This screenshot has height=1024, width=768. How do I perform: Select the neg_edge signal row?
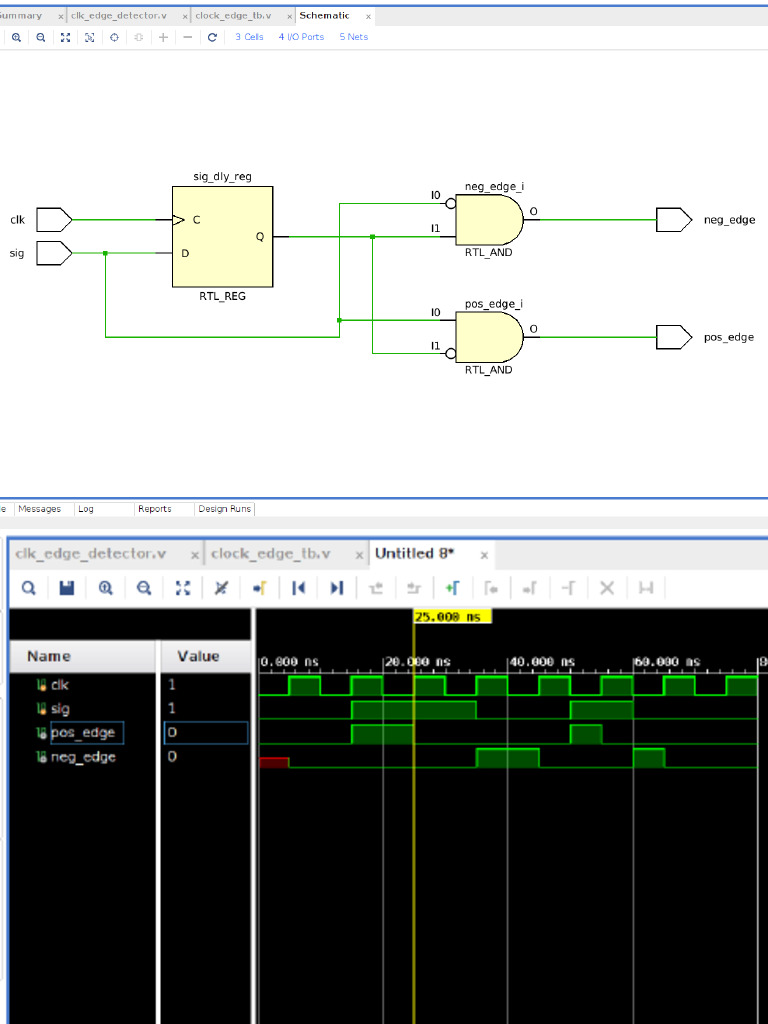pos(83,757)
